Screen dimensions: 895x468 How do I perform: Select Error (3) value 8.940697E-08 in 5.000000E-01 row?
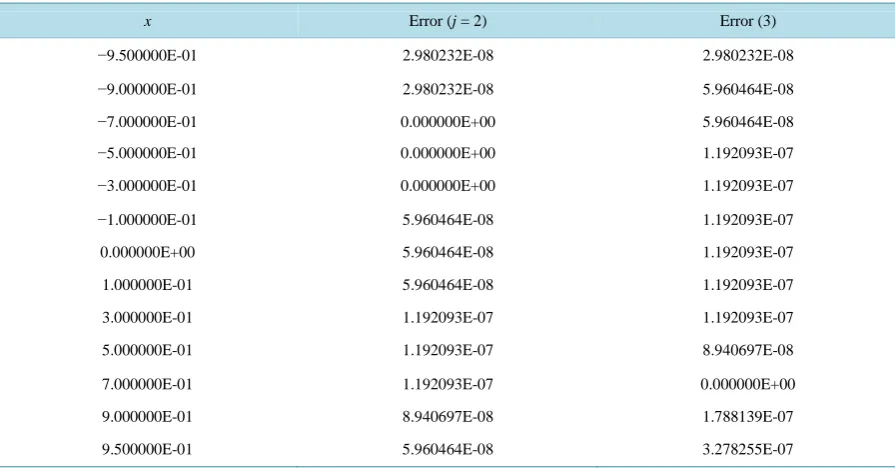tap(748, 350)
